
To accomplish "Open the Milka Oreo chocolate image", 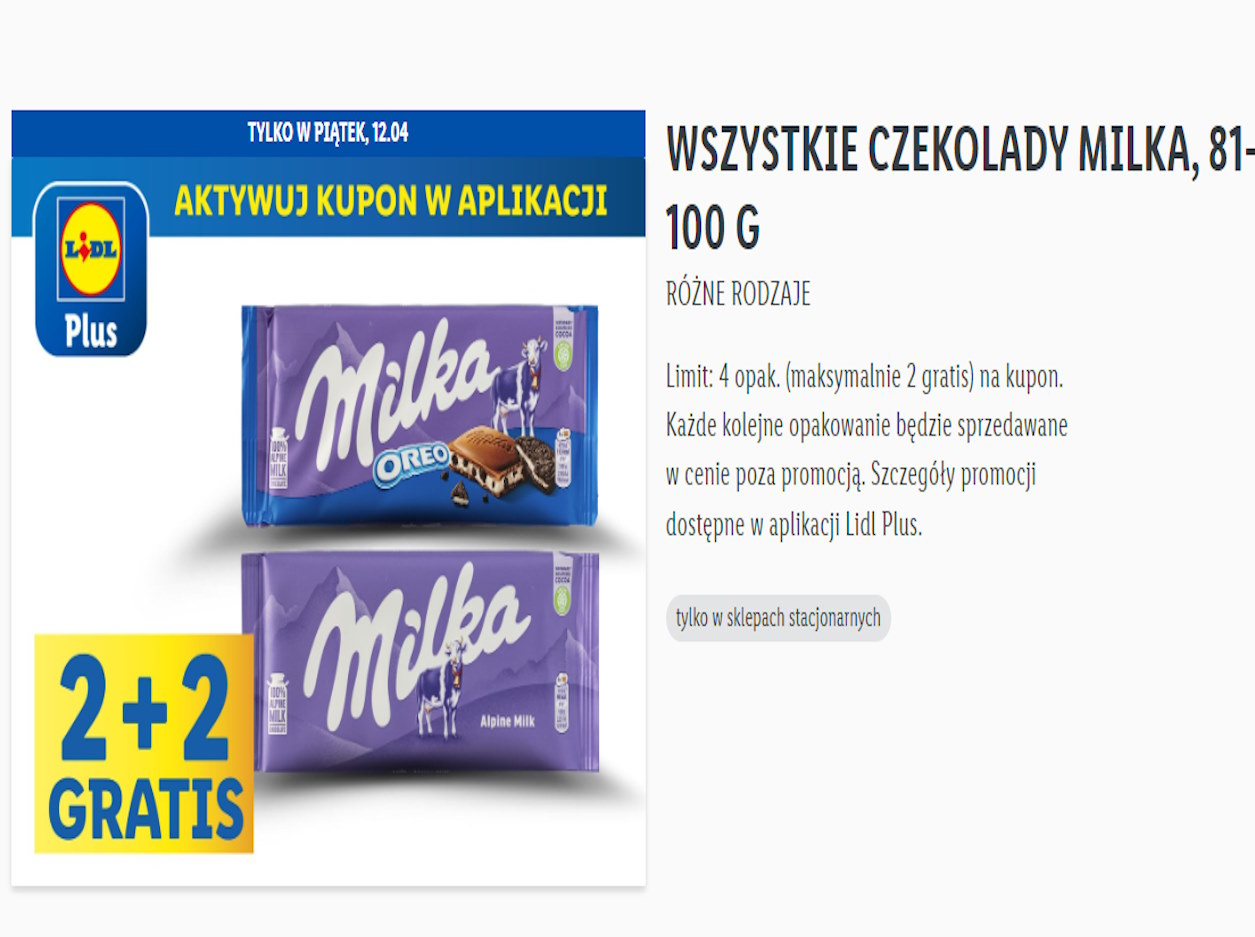I will (x=420, y=415).
